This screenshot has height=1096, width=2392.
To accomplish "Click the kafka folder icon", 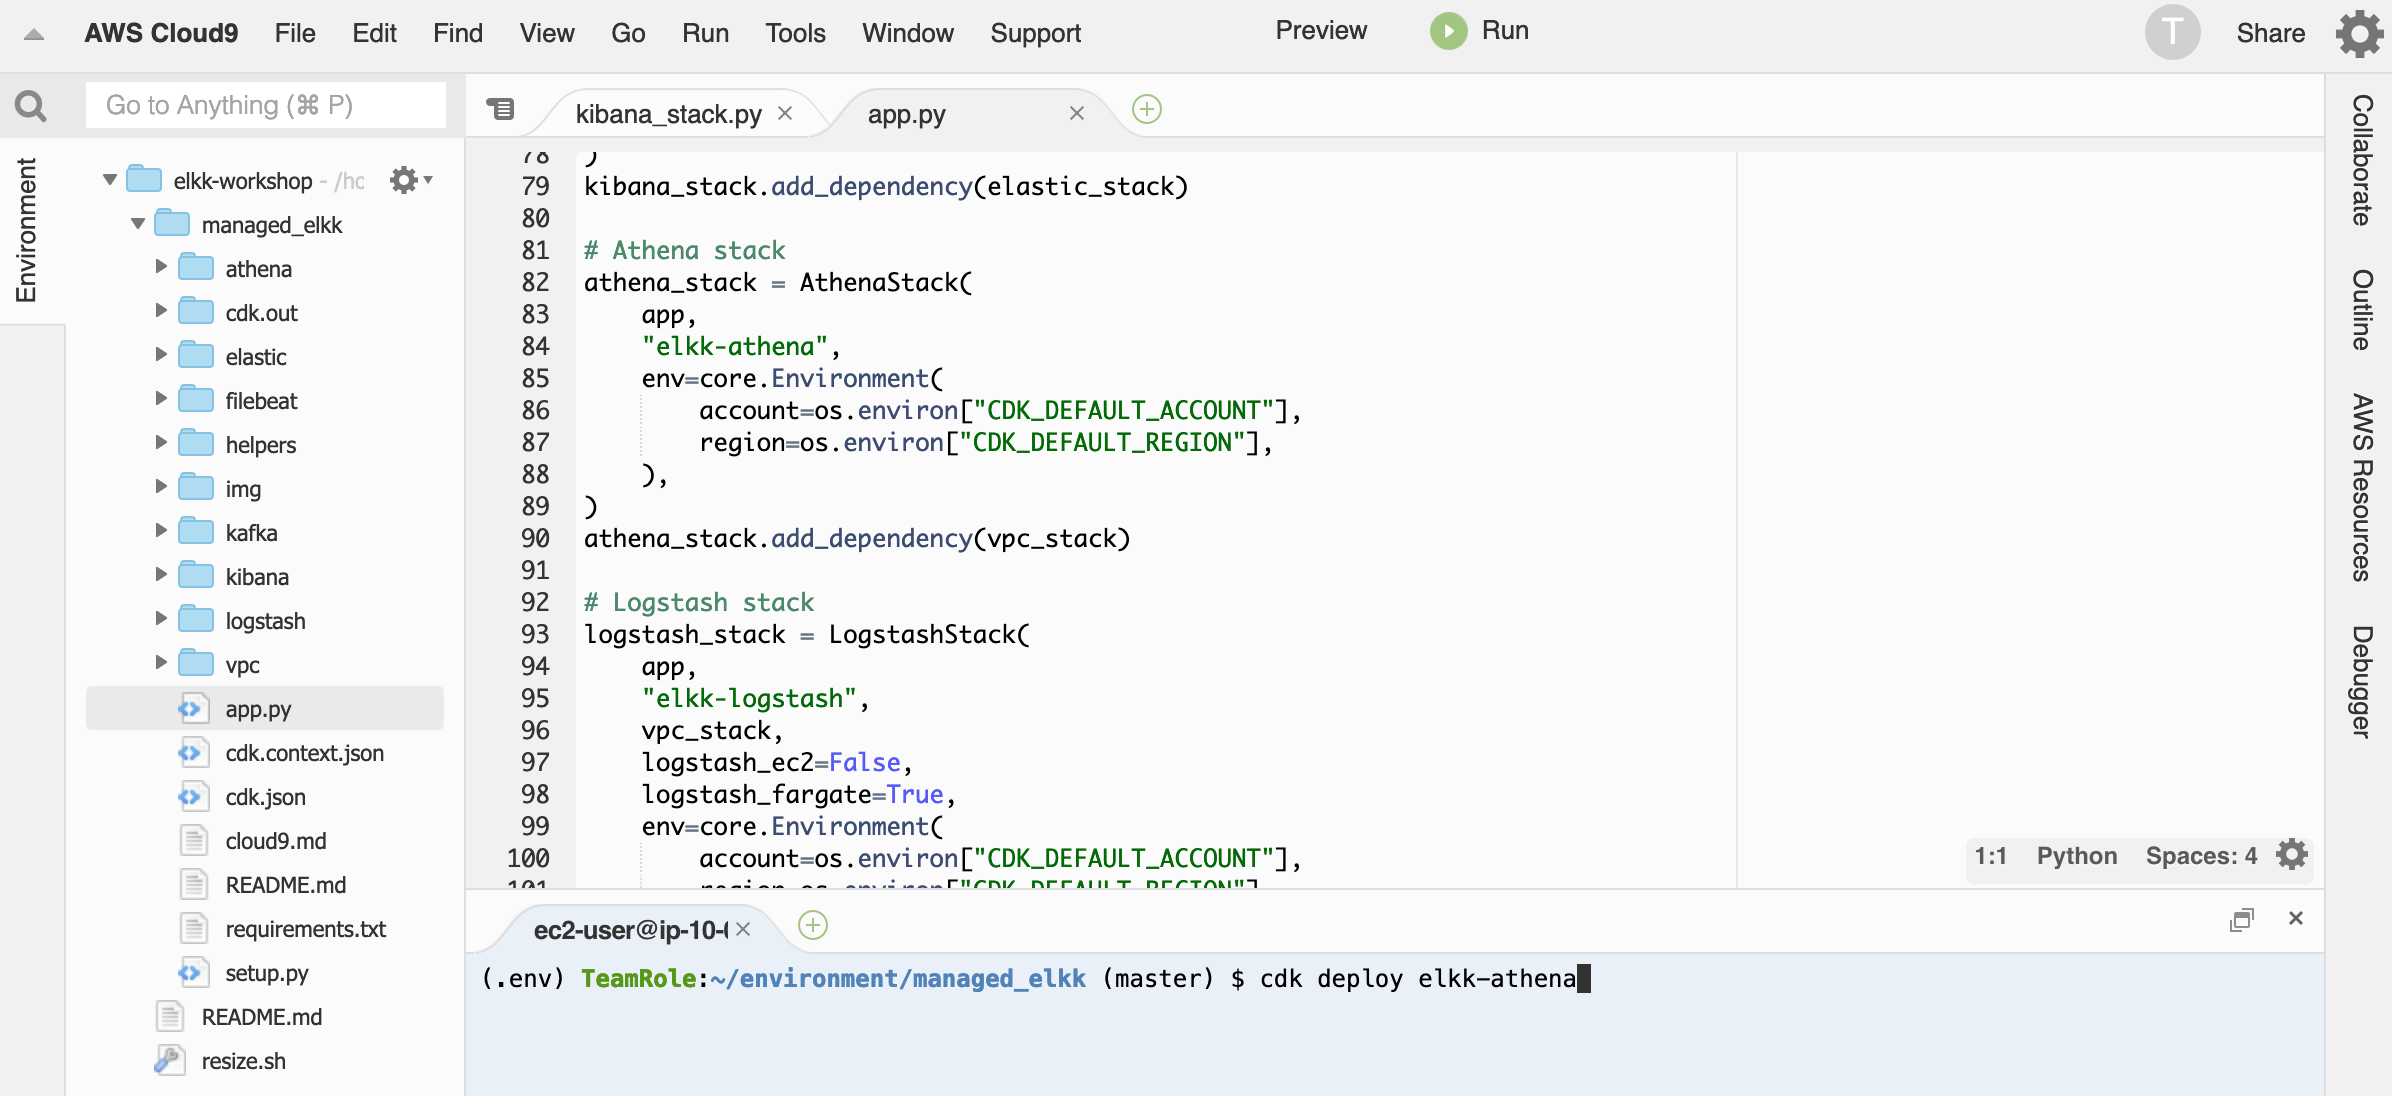I will (x=196, y=532).
